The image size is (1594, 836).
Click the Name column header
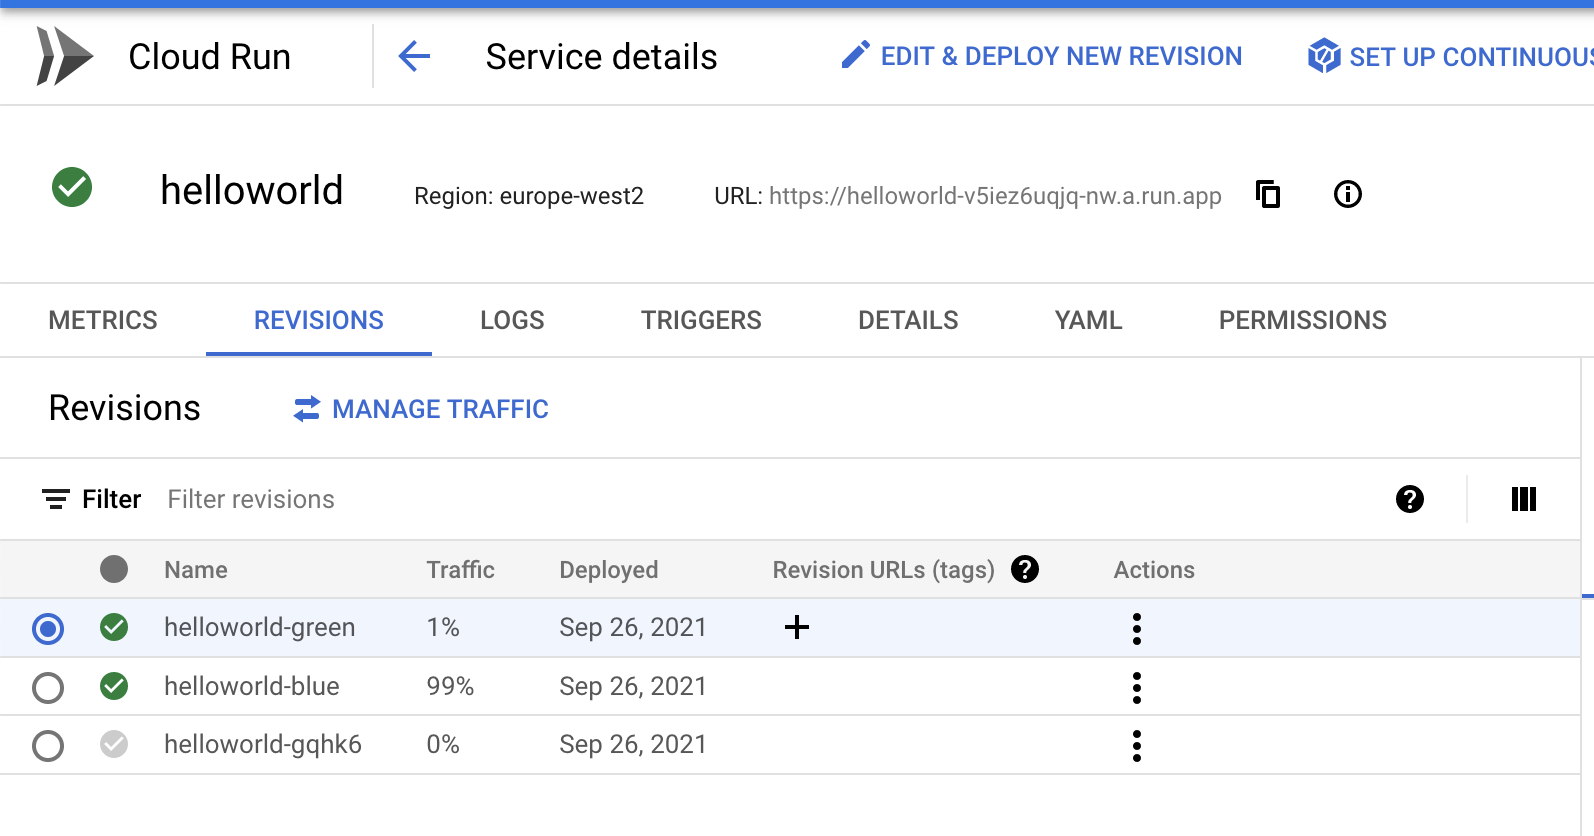pyautogui.click(x=196, y=570)
